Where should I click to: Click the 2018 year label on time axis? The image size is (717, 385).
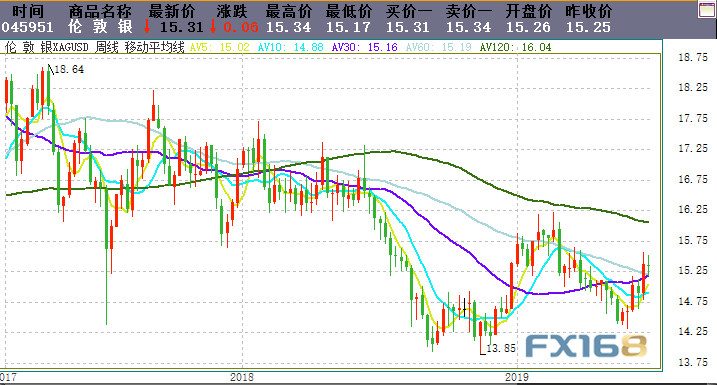[x=242, y=377]
